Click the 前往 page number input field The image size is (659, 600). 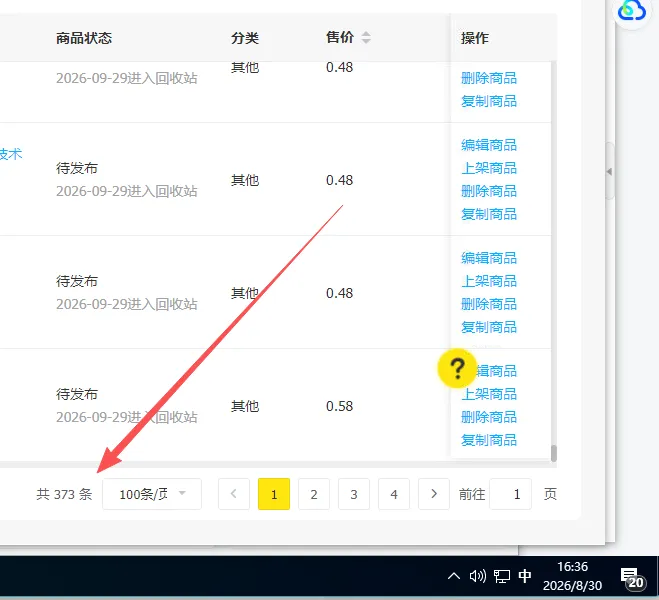(511, 494)
